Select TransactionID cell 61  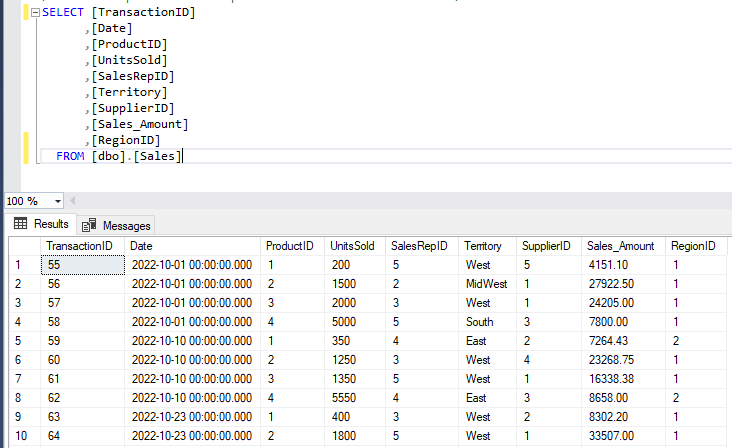coord(83,379)
